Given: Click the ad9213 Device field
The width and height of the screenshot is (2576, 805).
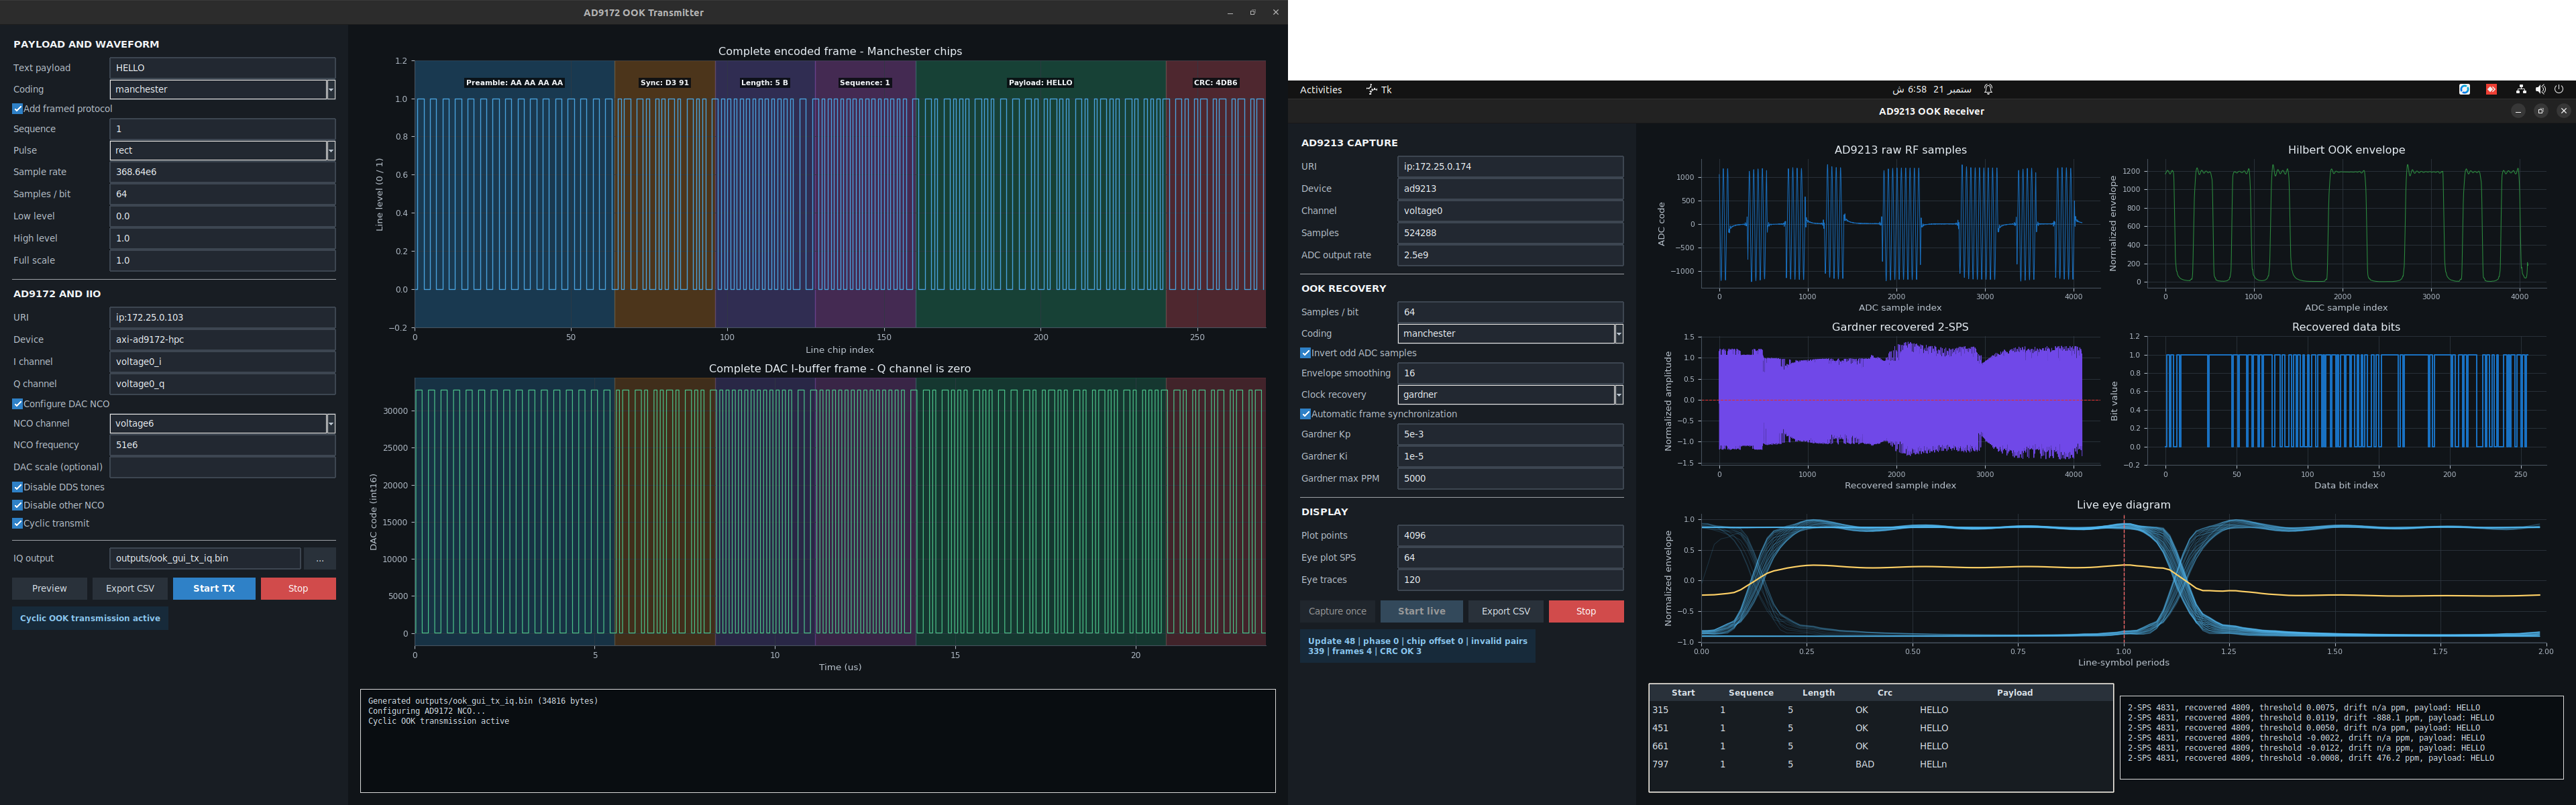Looking at the screenshot, I should [x=1510, y=188].
